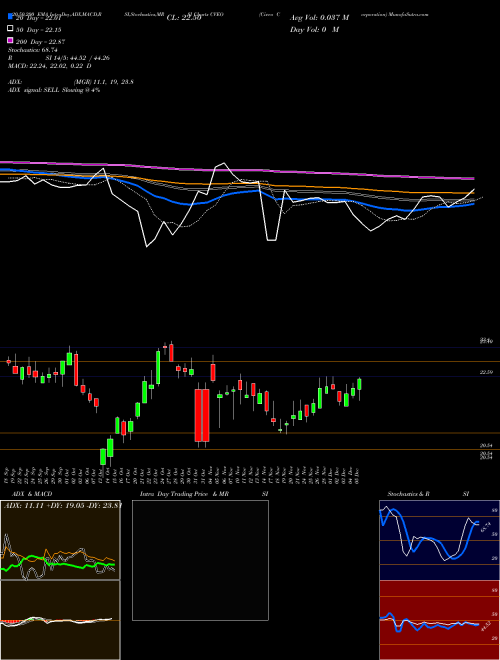This screenshot has height=660, width=500.
Task: Click the "Day Vol: 0 M" label
Action: 314,29
